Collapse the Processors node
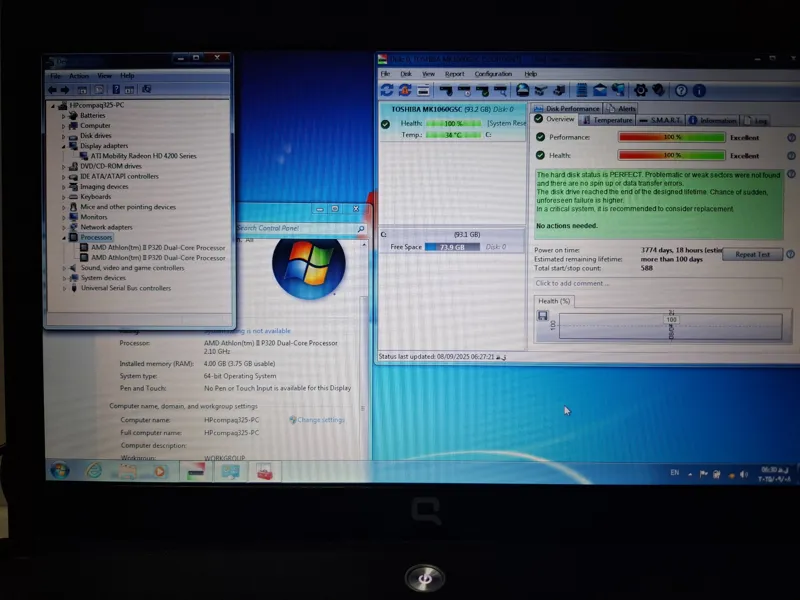 64,238
